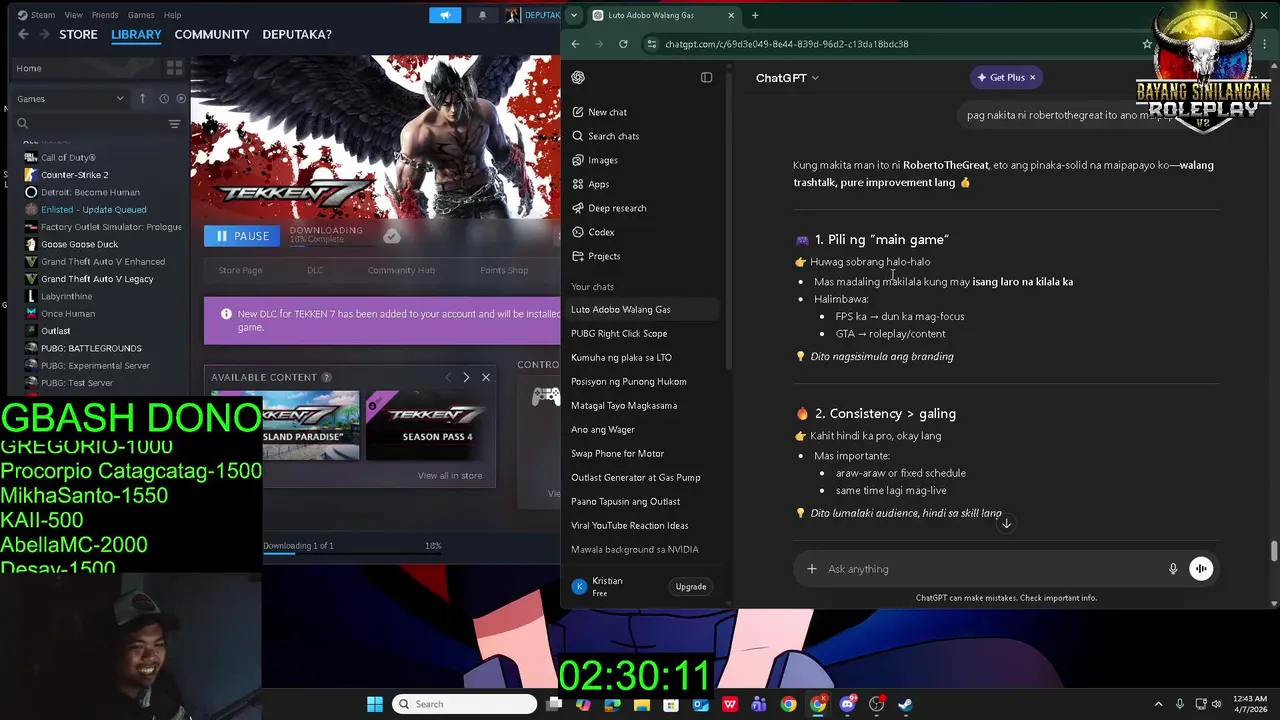
Task: Switch to Steam COMMUNITY section
Action: pos(212,34)
